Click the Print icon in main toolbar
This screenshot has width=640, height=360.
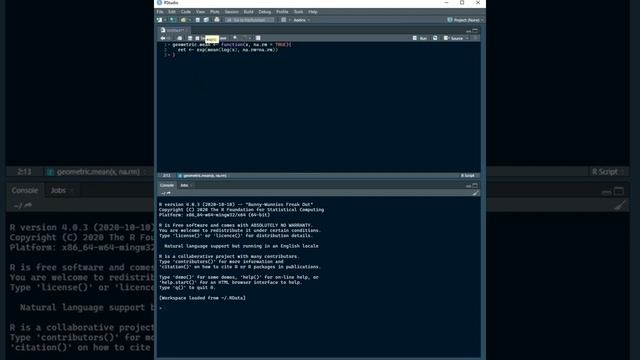[x=217, y=20]
